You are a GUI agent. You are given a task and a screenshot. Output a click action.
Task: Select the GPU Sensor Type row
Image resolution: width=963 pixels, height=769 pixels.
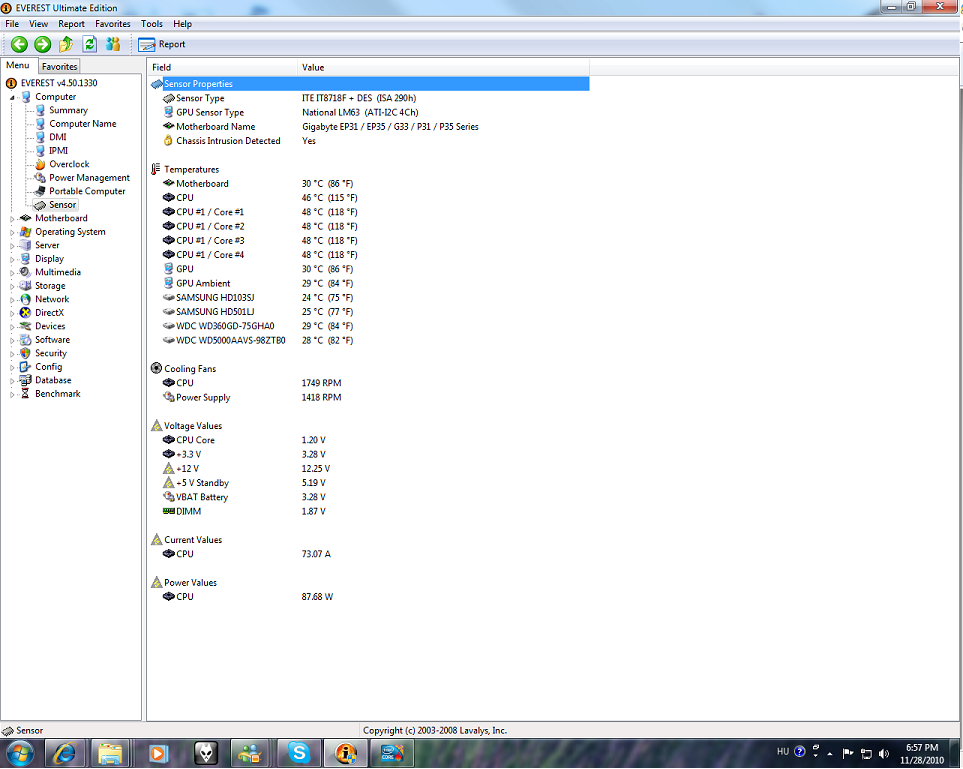point(368,112)
